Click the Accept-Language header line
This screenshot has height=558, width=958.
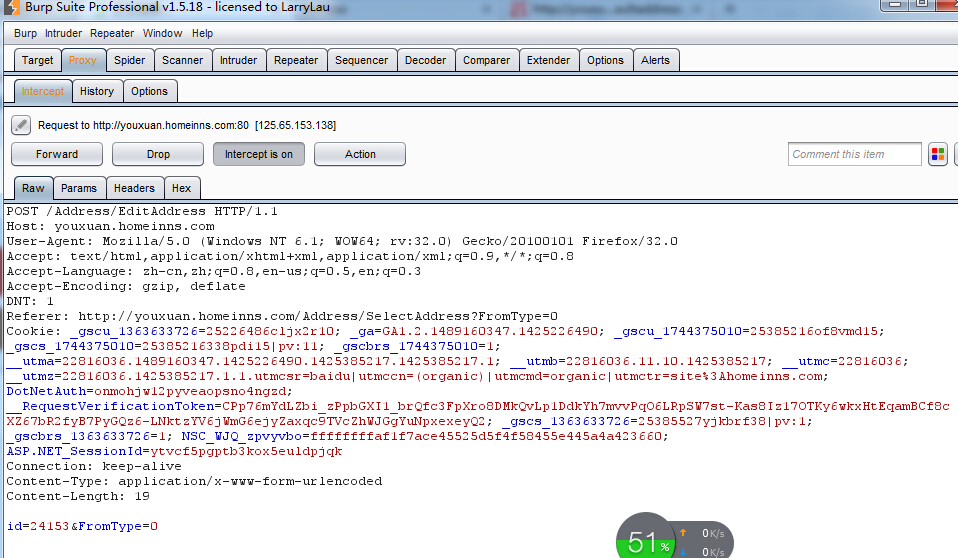click(x=213, y=271)
